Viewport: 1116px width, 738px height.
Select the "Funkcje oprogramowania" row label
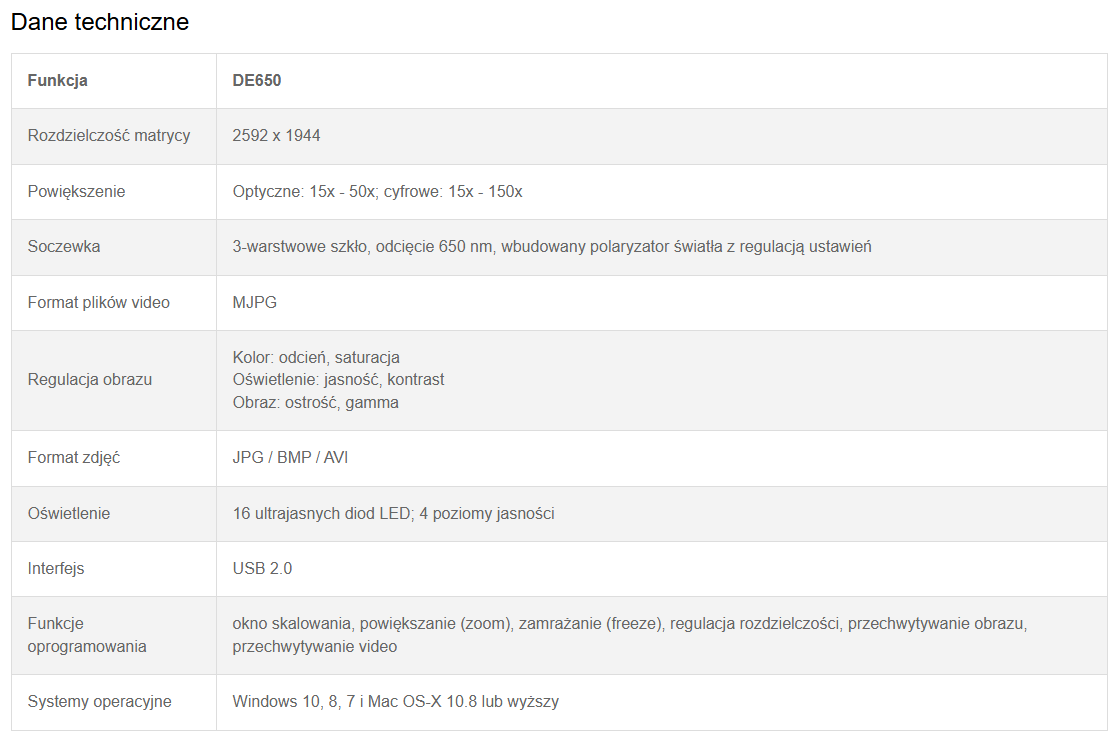click(87, 635)
